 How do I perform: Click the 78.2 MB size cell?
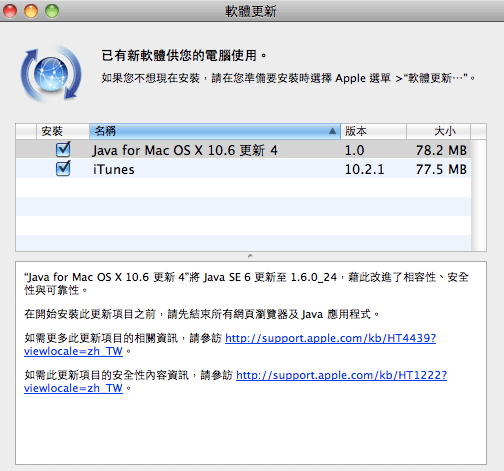(441, 150)
